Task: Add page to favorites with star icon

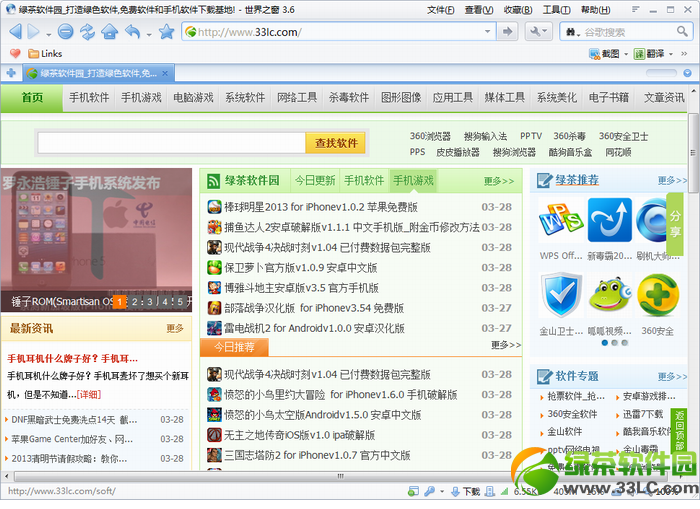Action: click(x=166, y=32)
